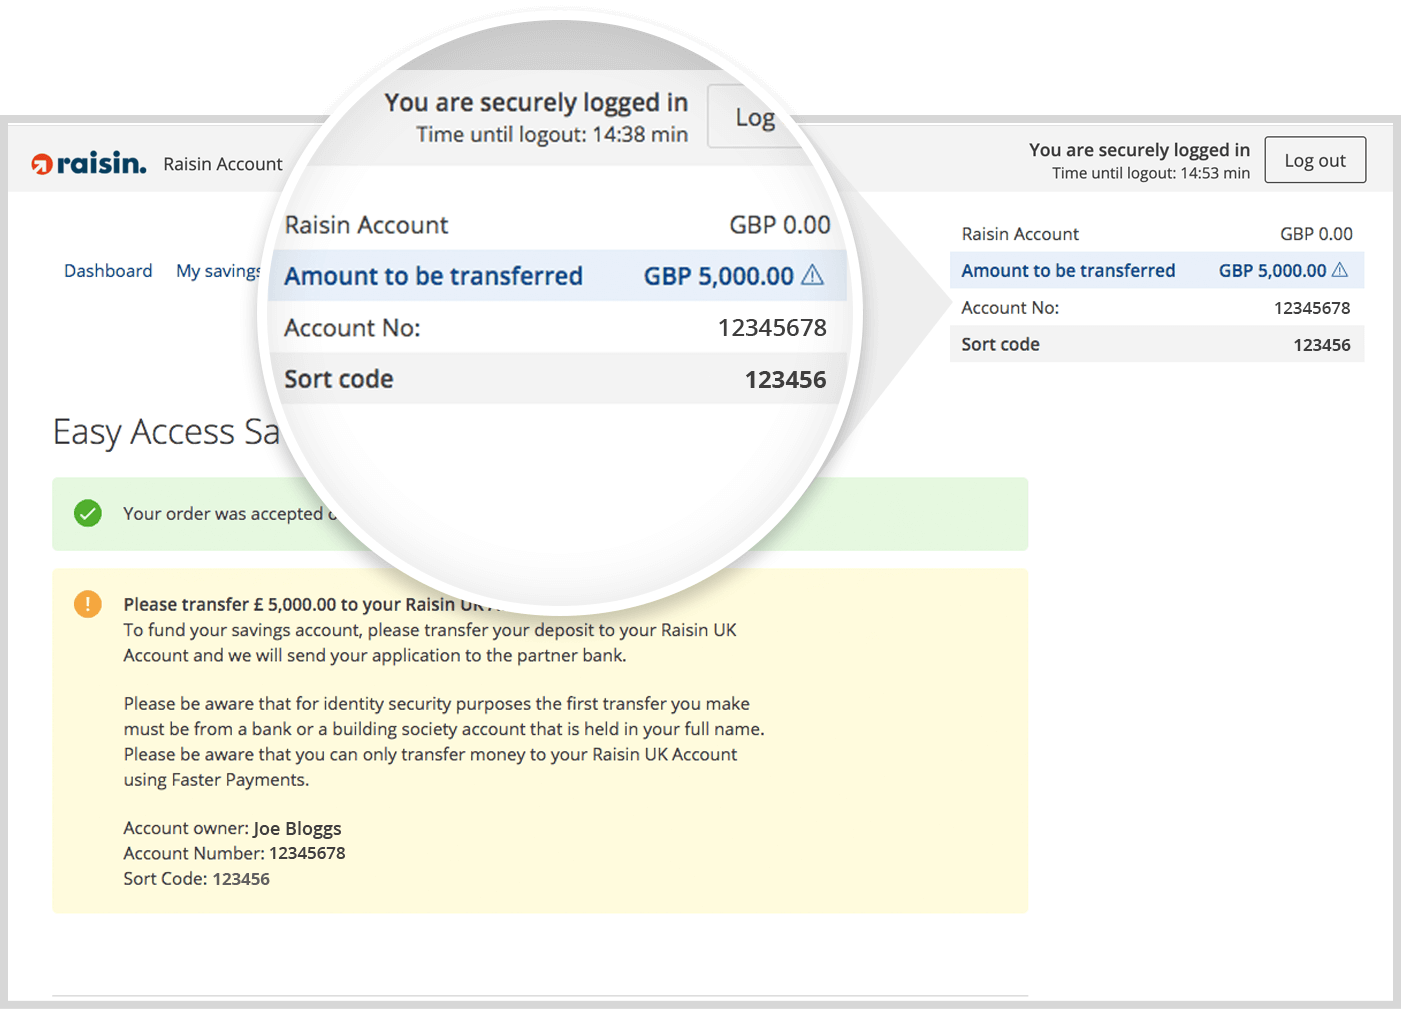Click 'You are securely logged in' header text

[1139, 150]
